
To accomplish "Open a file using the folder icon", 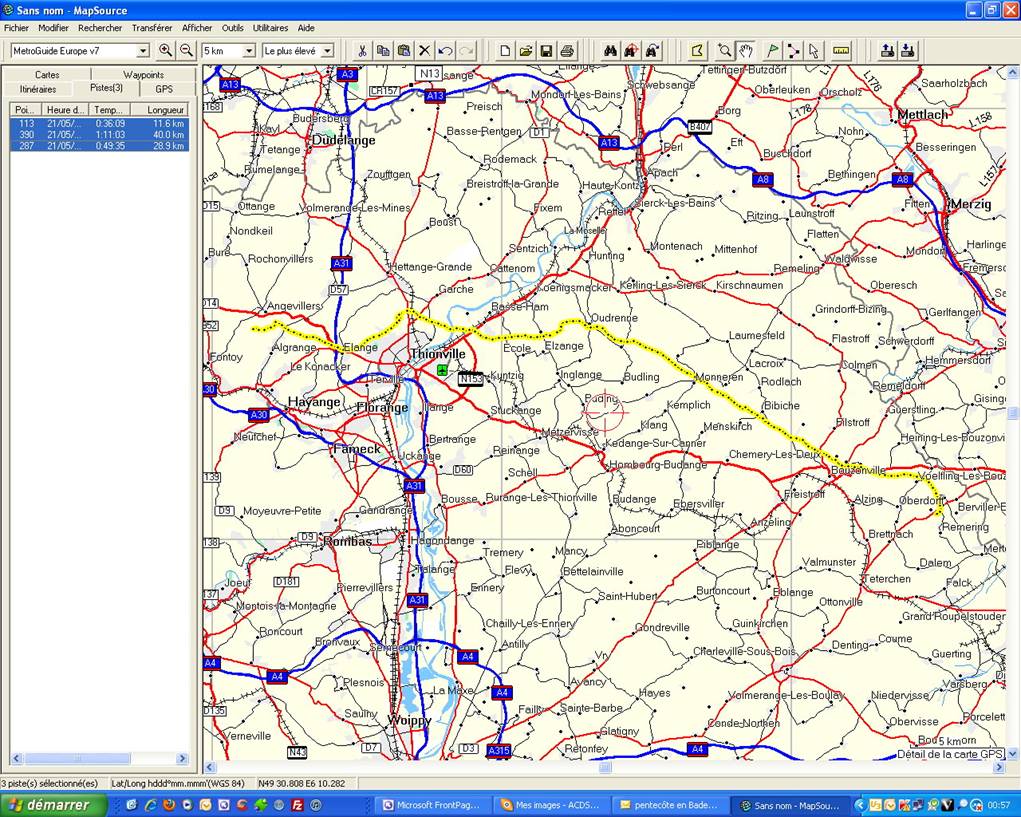I will pos(525,50).
